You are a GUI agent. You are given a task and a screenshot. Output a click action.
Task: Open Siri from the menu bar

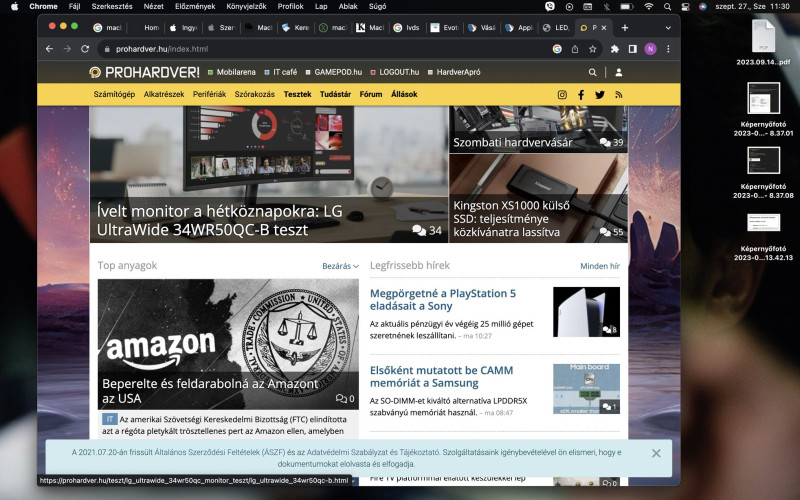coord(703,7)
